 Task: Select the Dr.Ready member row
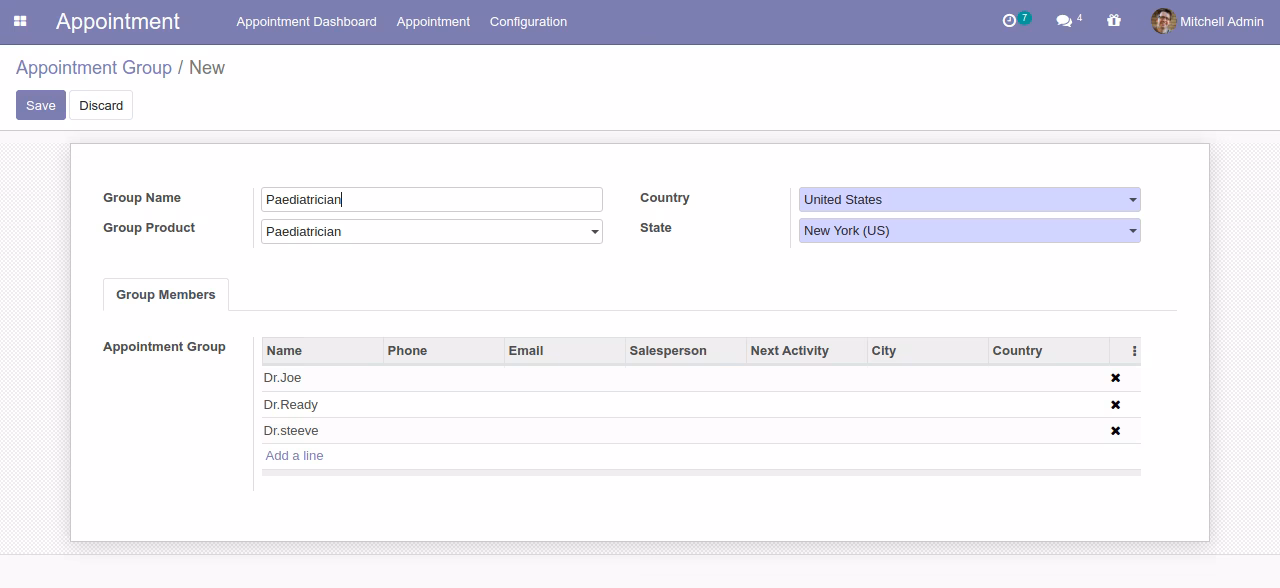point(701,405)
